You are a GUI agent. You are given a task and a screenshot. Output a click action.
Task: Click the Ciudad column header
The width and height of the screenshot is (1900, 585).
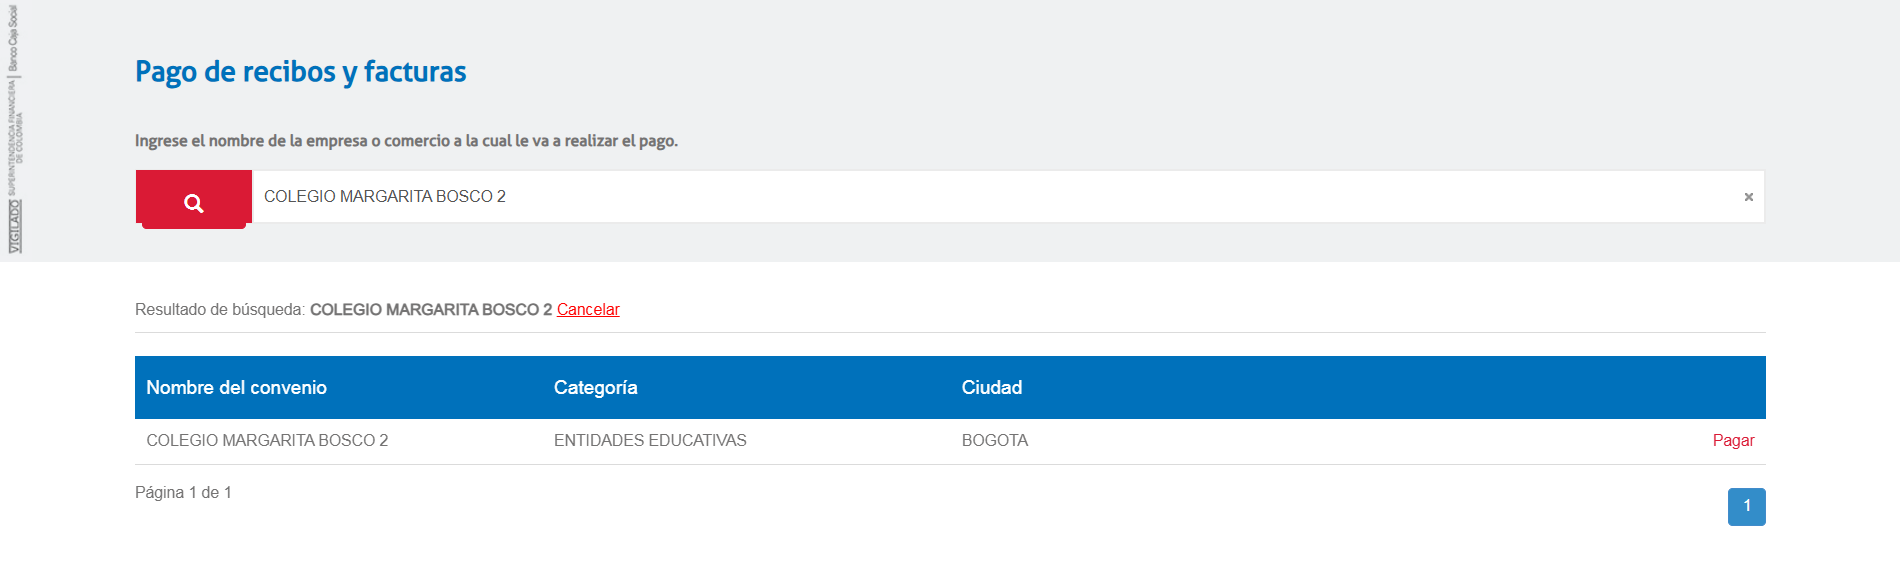pyautogui.click(x=992, y=388)
